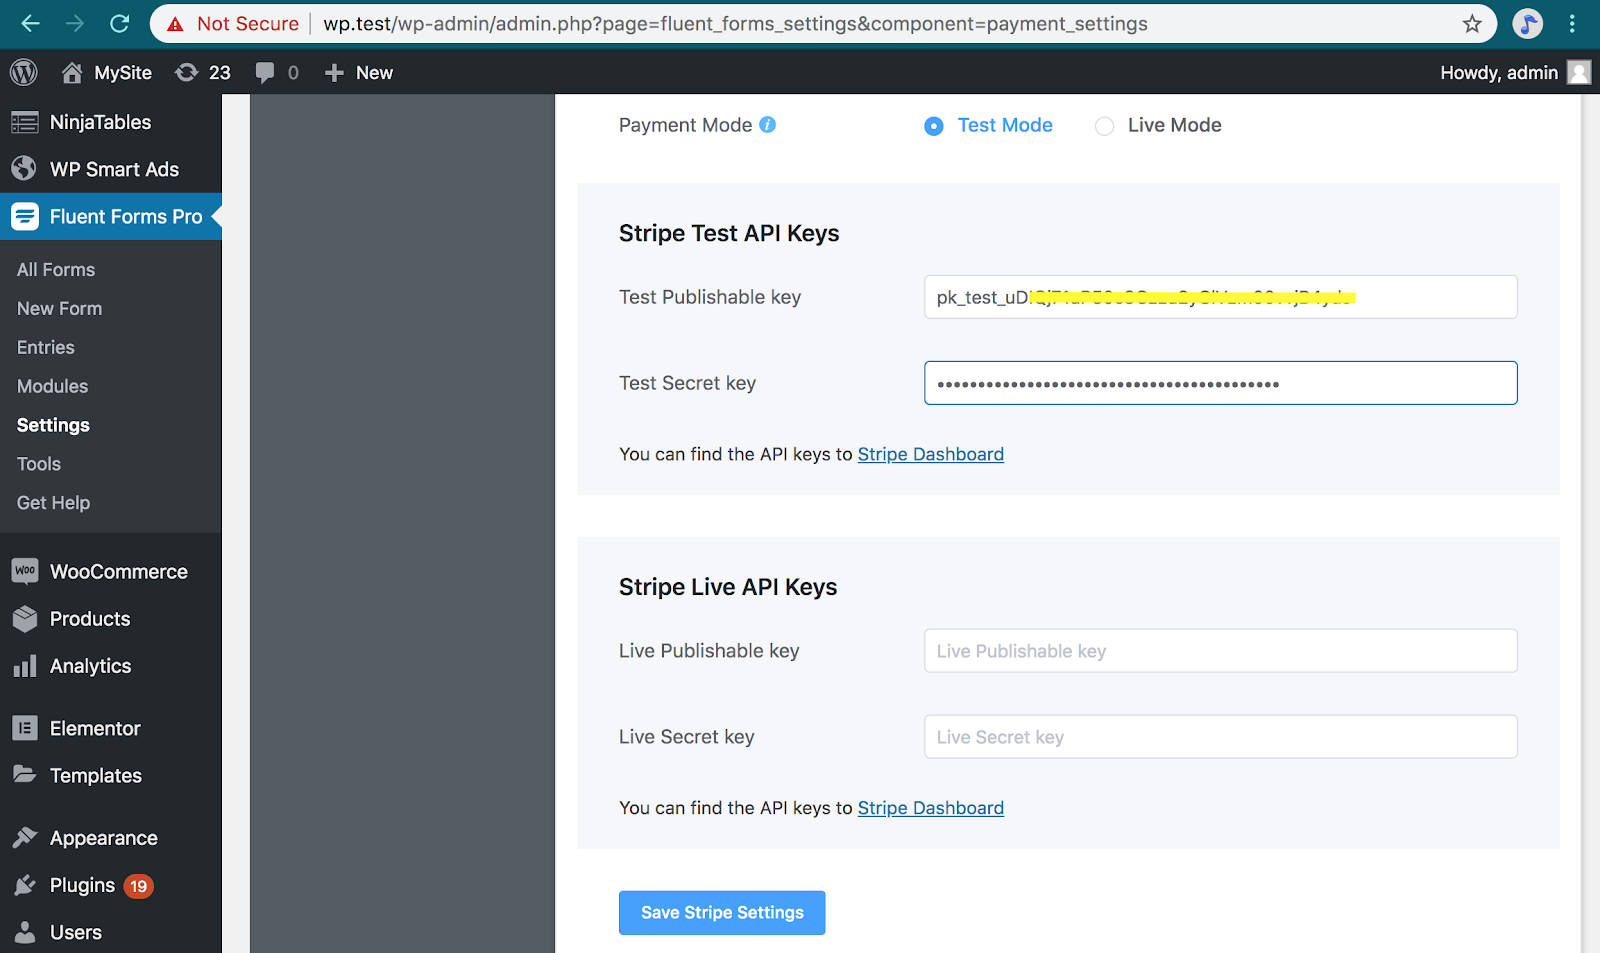The height and width of the screenshot is (953, 1600).
Task: Open New Form submenu item
Action: (x=60, y=309)
